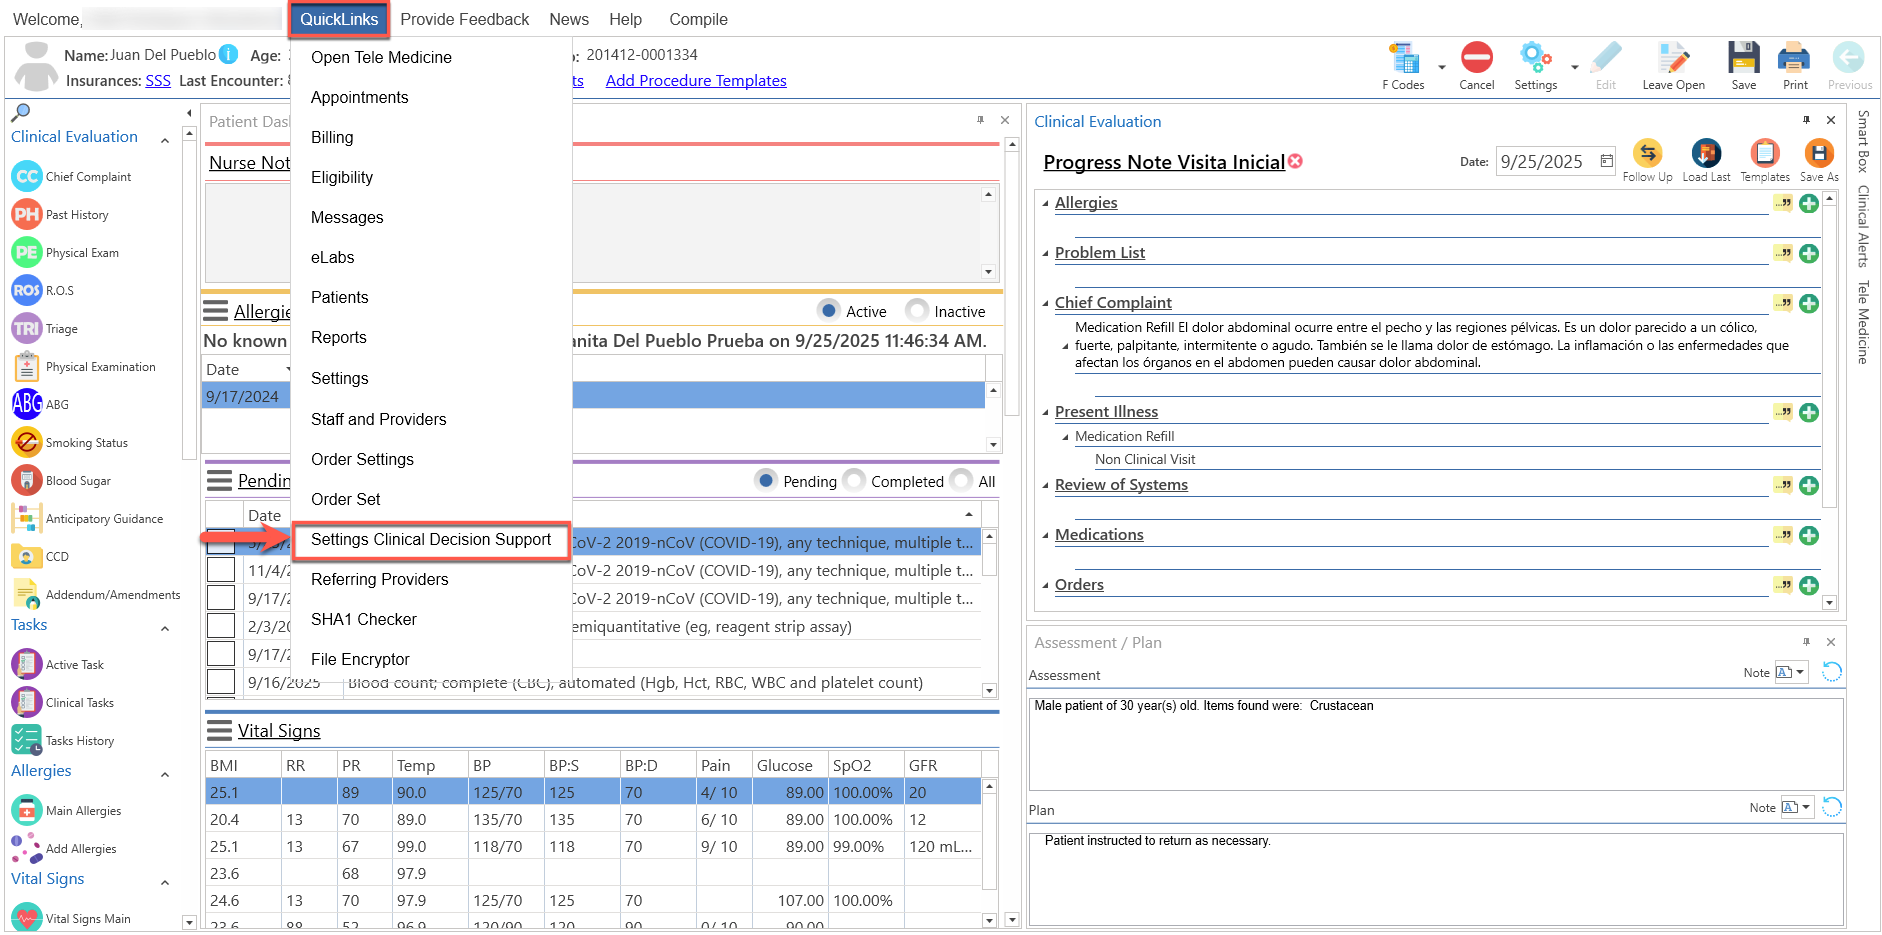This screenshot has width=1882, height=935.
Task: Select the Pending orders radio button
Action: 766,481
